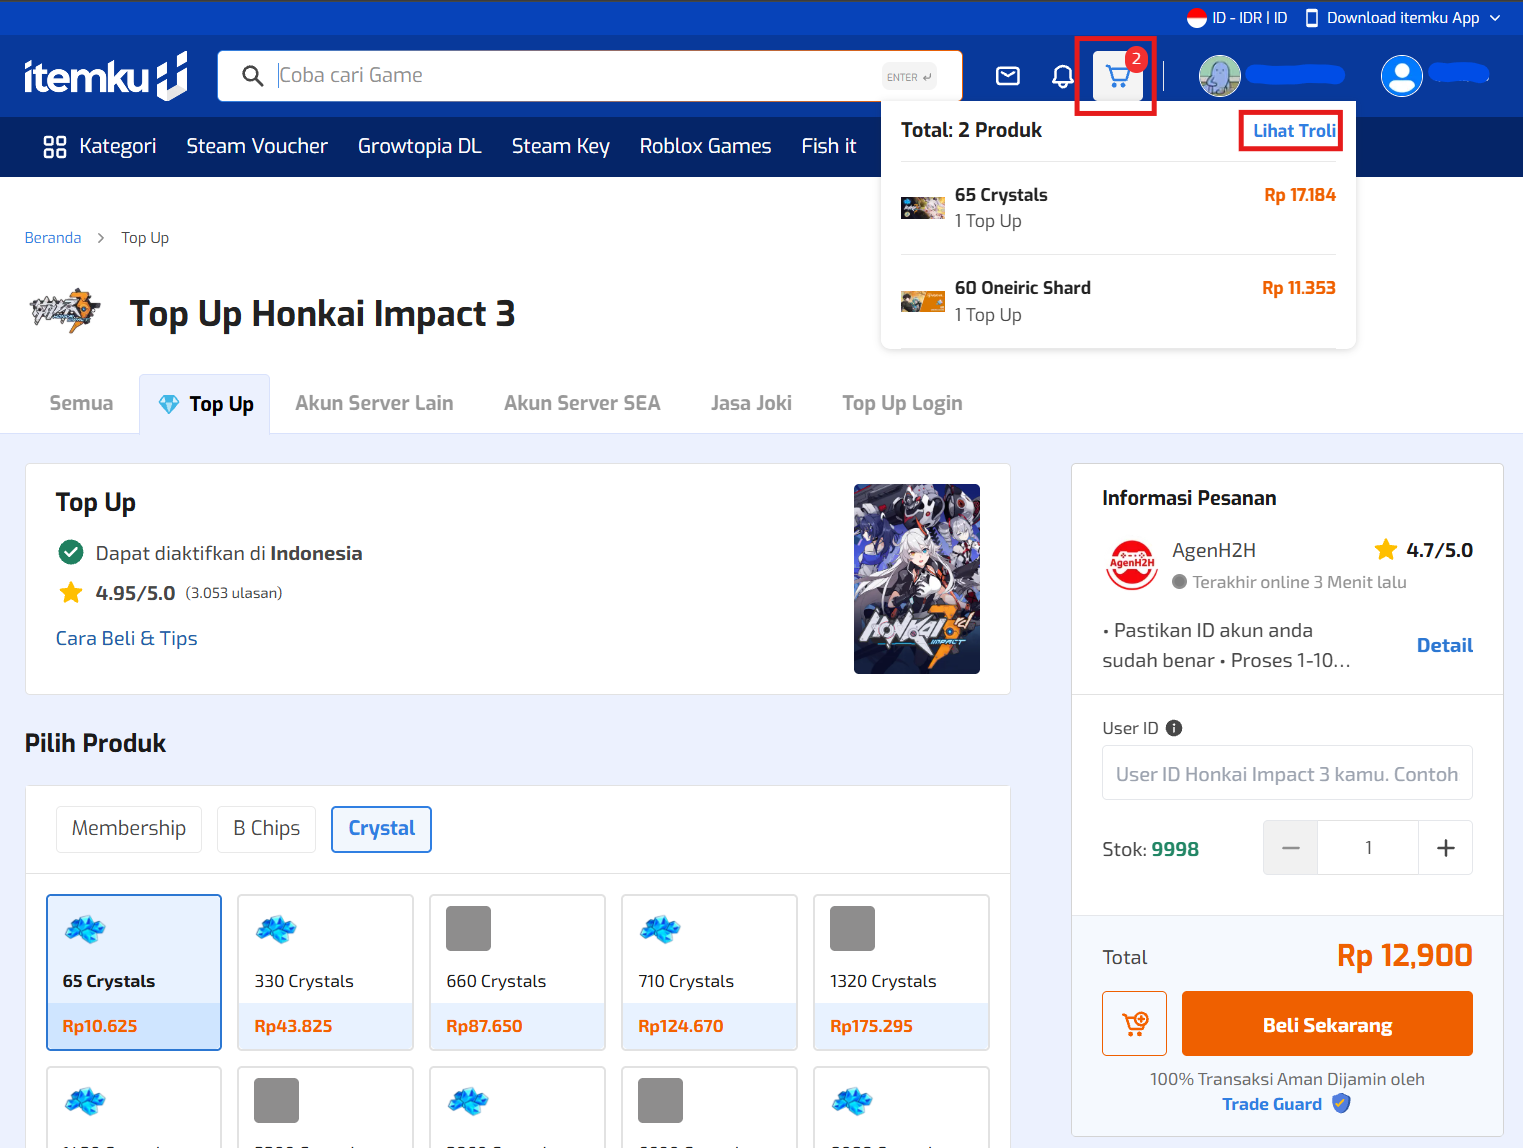Open the shopping cart icon
The width and height of the screenshot is (1523, 1148).
tap(1117, 76)
